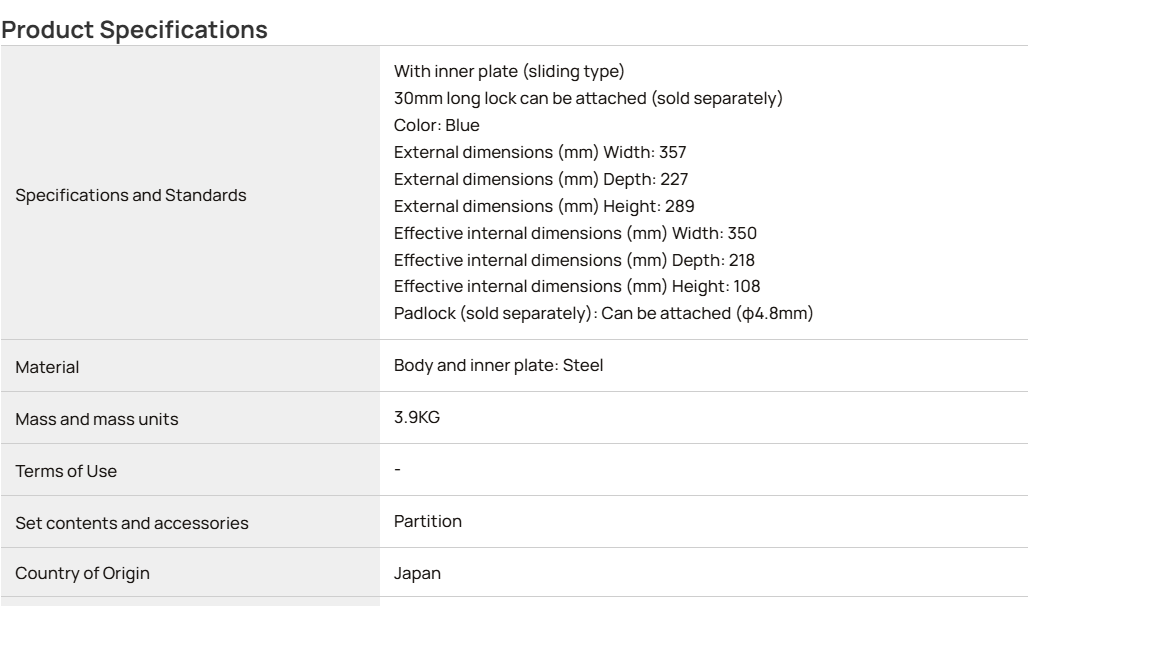
Task: Select the Specifications and Standards row label
Action: tap(131, 195)
